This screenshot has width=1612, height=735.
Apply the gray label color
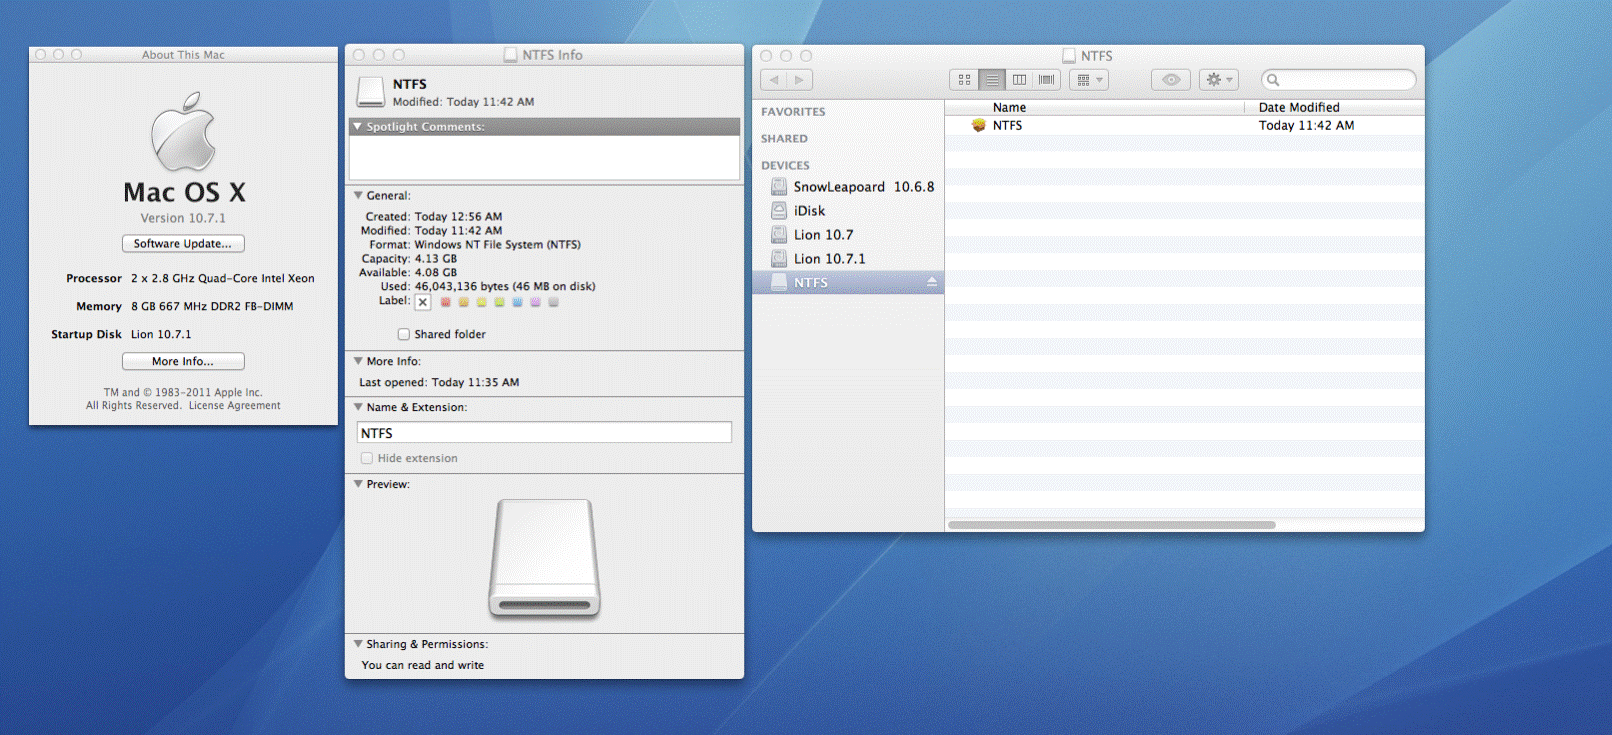pos(553,302)
